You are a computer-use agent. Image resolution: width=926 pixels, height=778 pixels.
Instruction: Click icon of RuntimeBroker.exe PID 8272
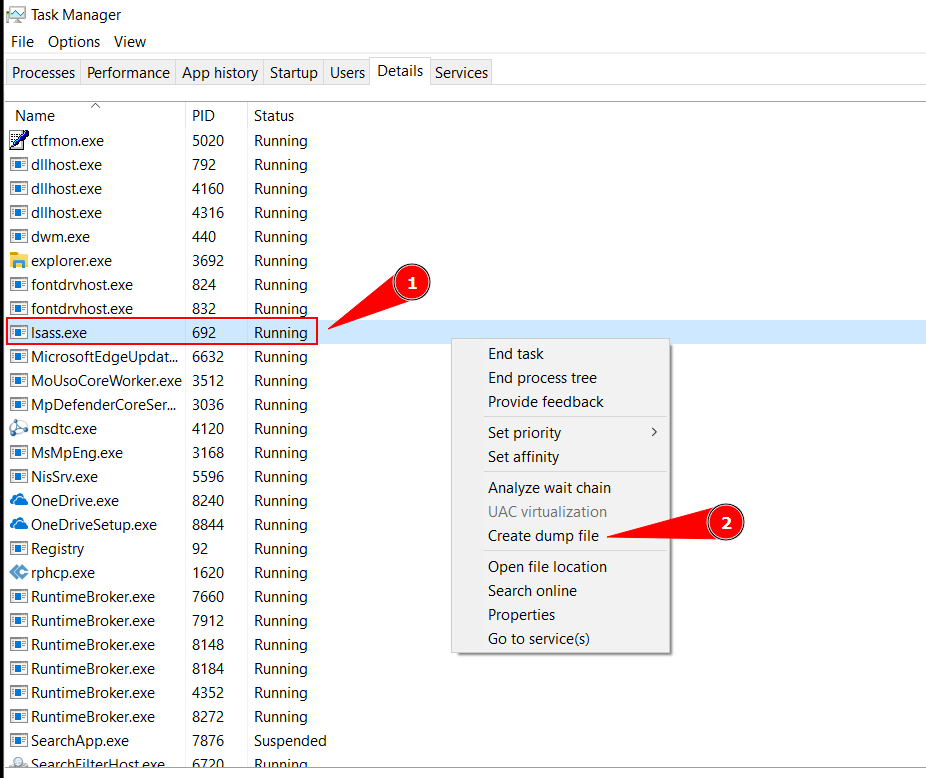click(x=19, y=717)
